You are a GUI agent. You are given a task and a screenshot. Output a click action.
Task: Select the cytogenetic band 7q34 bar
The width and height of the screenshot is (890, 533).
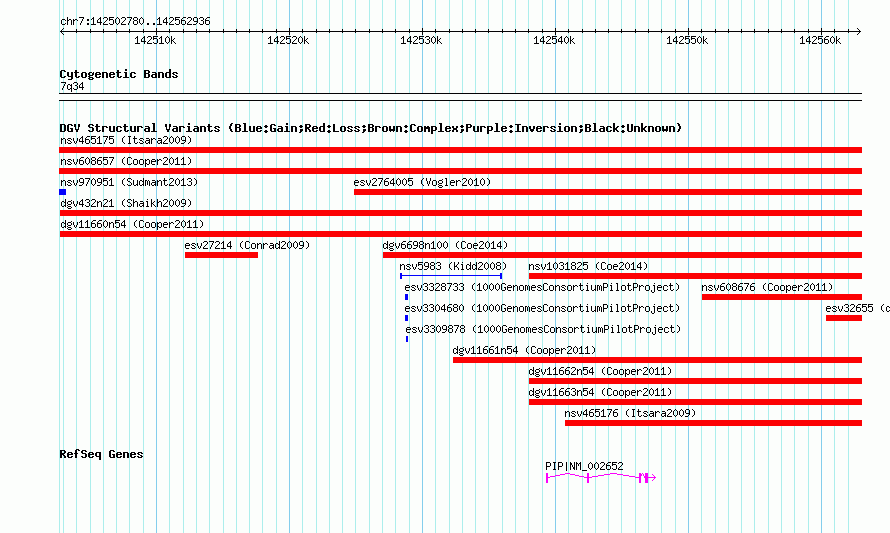pos(460,97)
